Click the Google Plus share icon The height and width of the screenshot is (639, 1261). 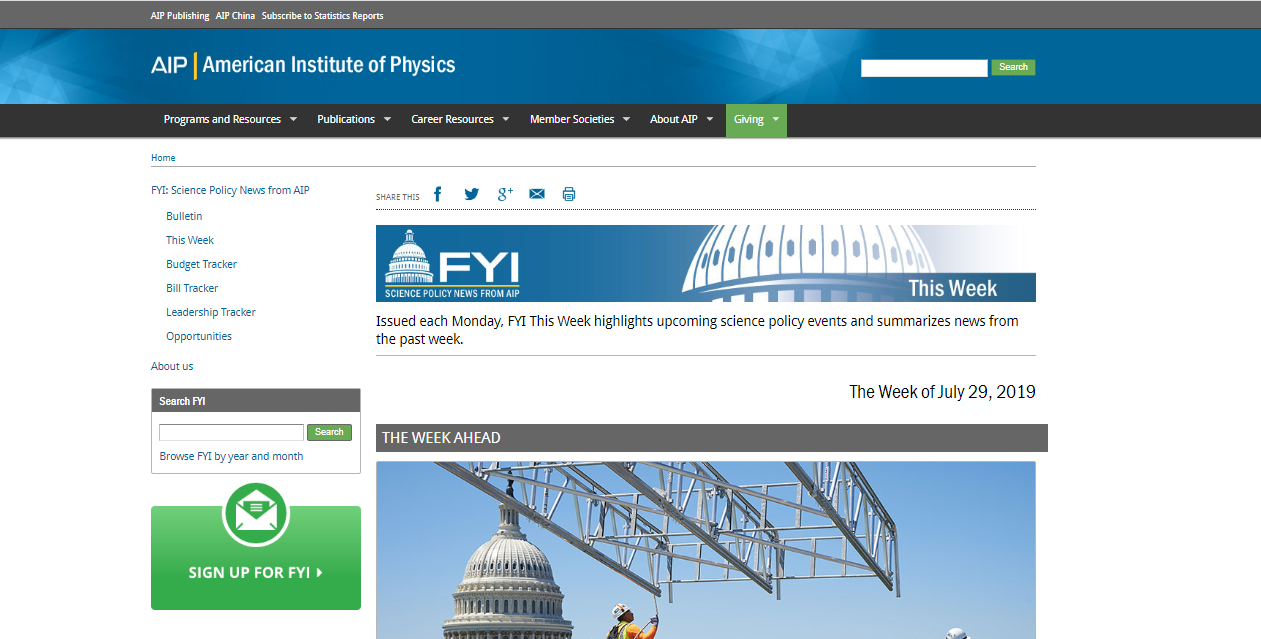(505, 194)
